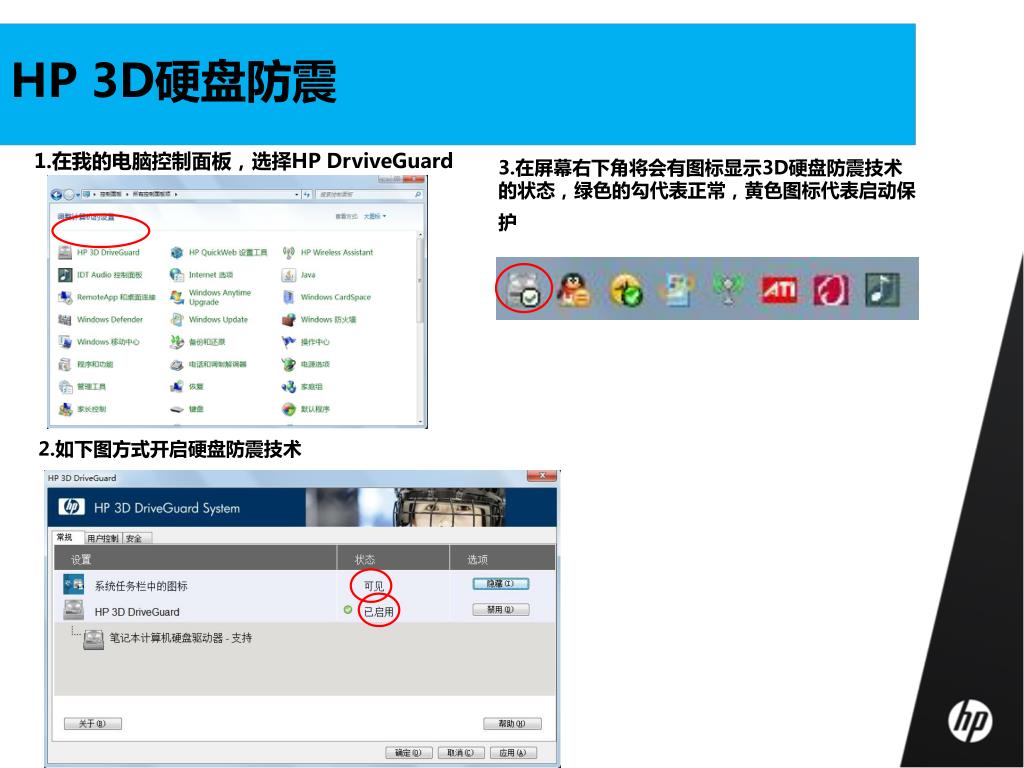Screen dimensions: 1024x768
Task: Open the Java control panel item
Action: 299,275
